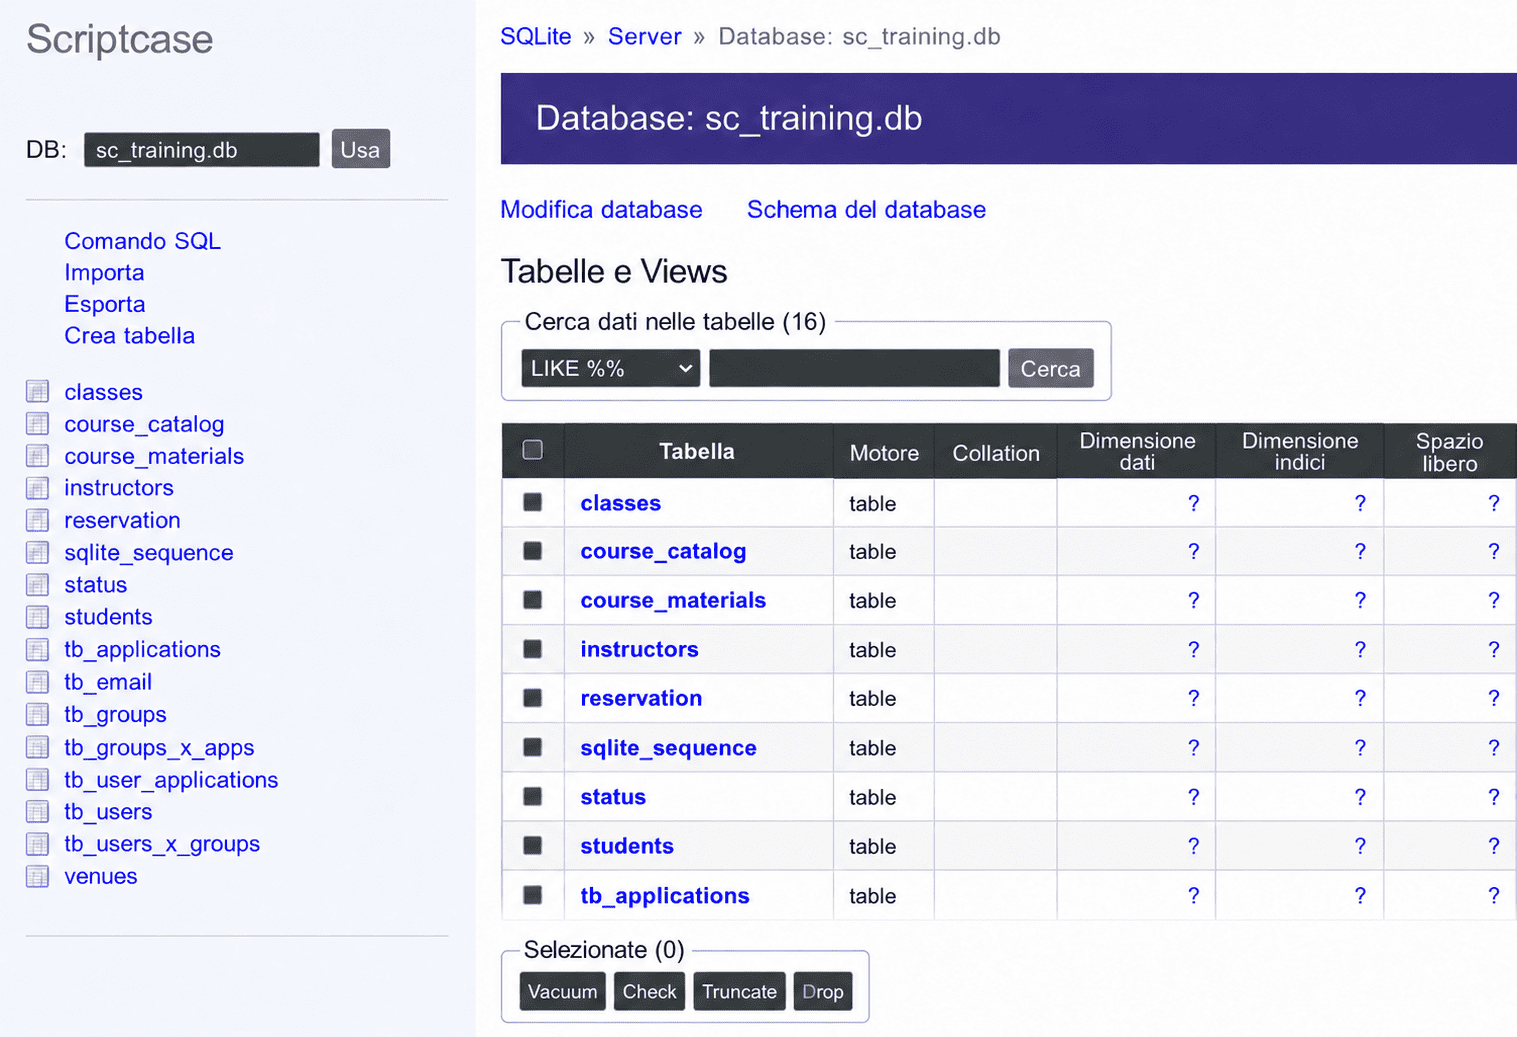Open Esporta in sidebar menu
Viewport: 1517px width, 1037px height.
(x=105, y=304)
